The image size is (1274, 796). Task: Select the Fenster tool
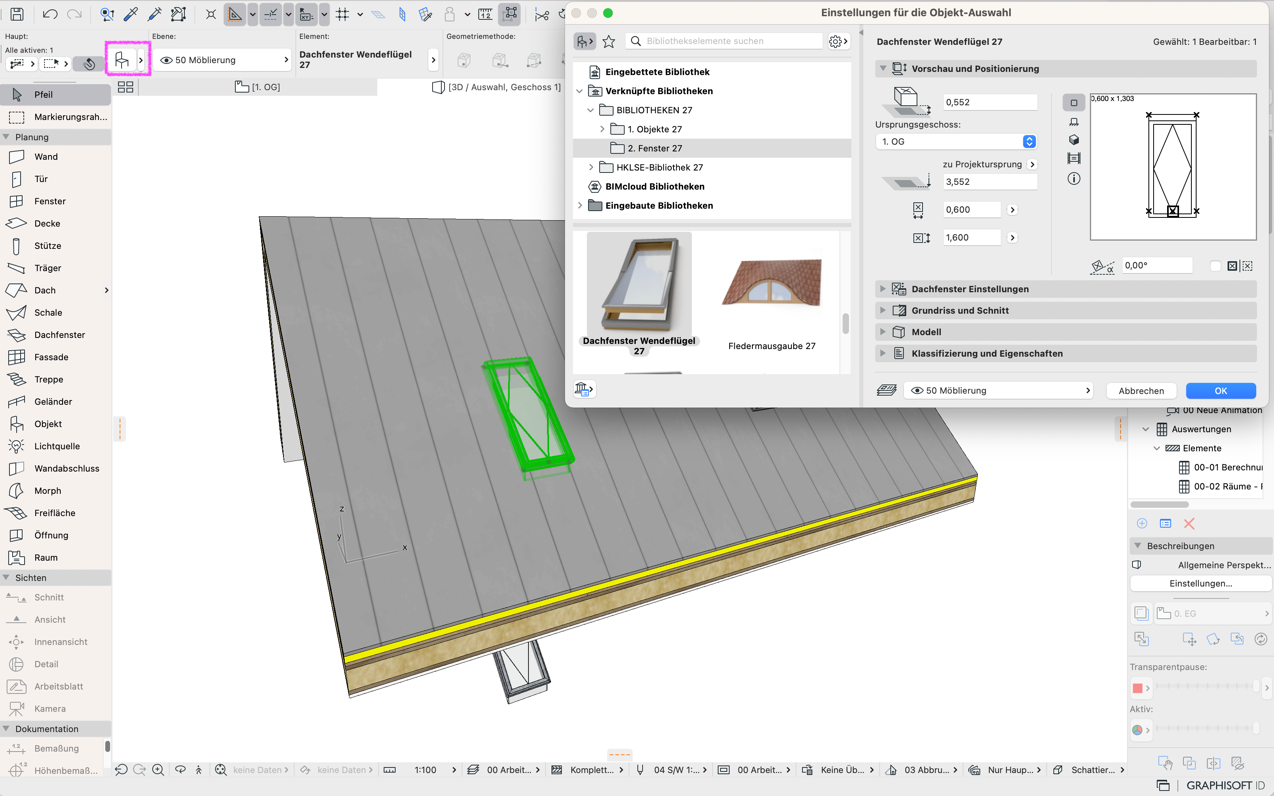pyautogui.click(x=55, y=201)
